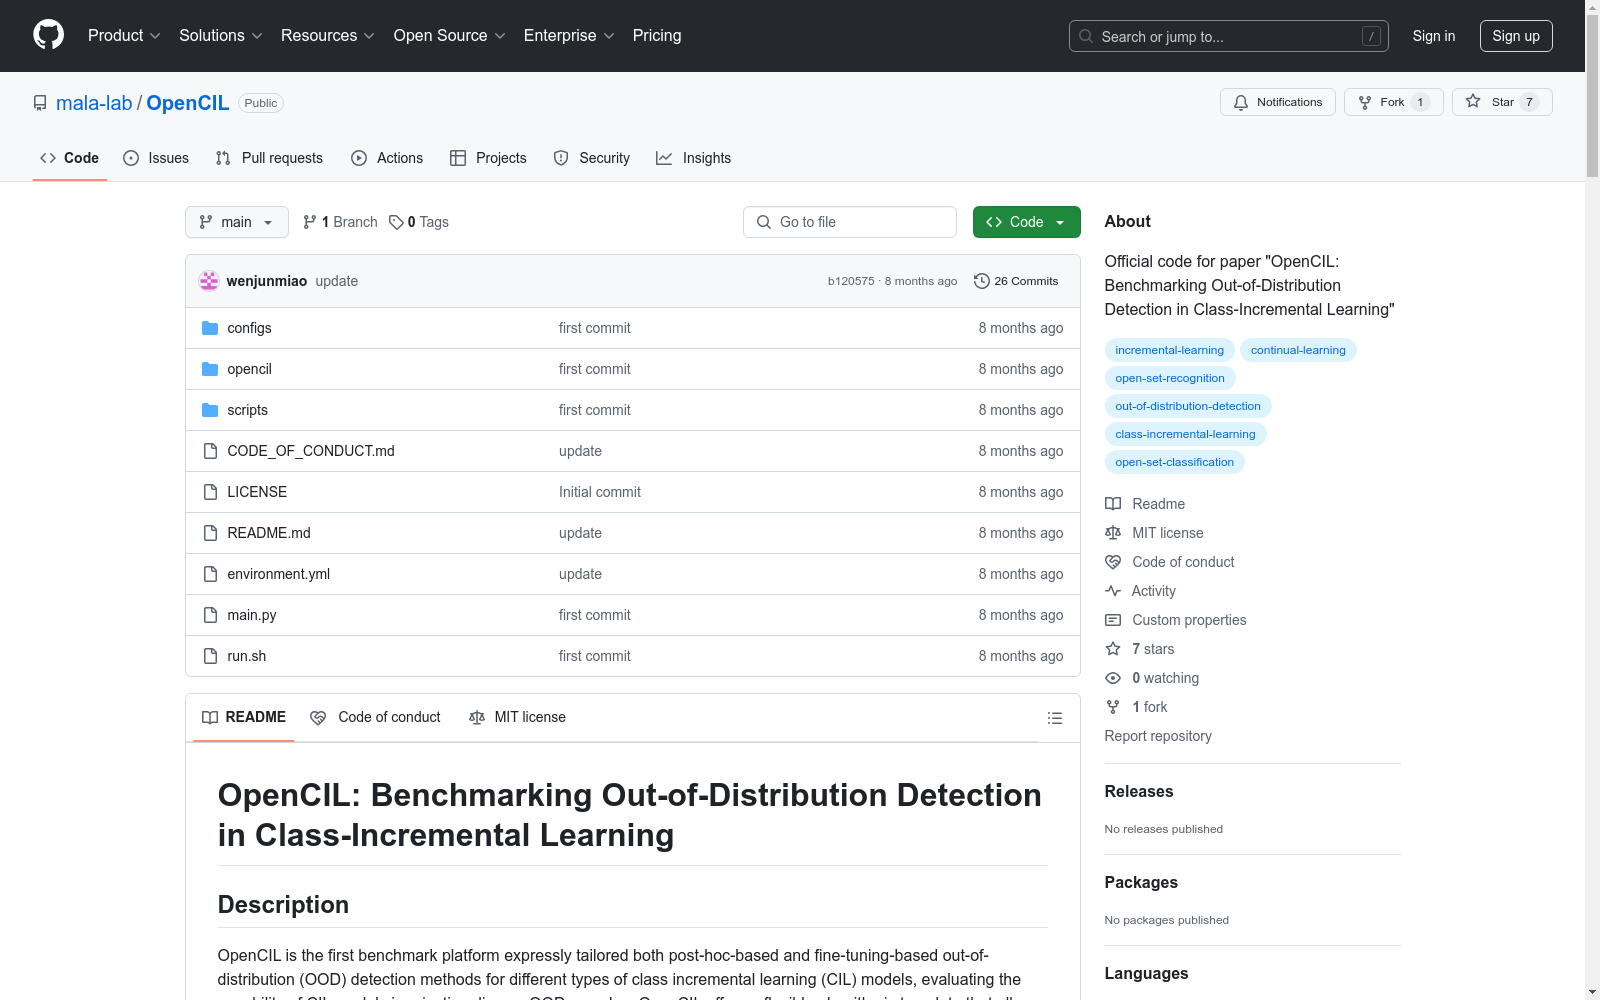Open the Security tab
Viewport: 1600px width, 1000px height.
click(592, 158)
